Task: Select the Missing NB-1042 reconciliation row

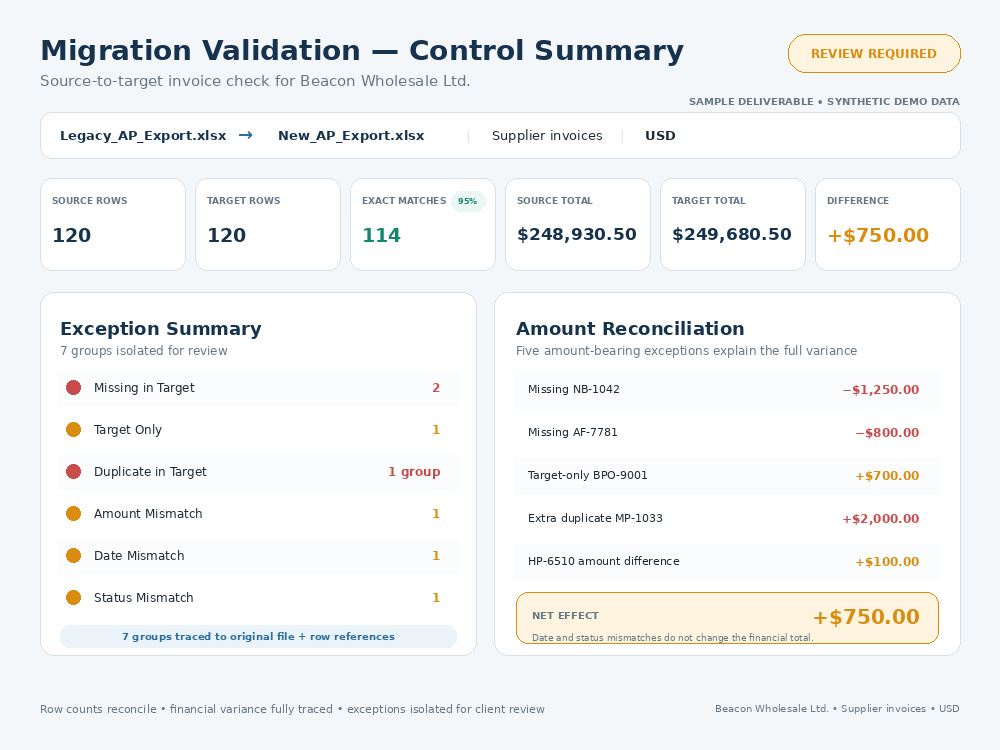Action: tap(727, 390)
